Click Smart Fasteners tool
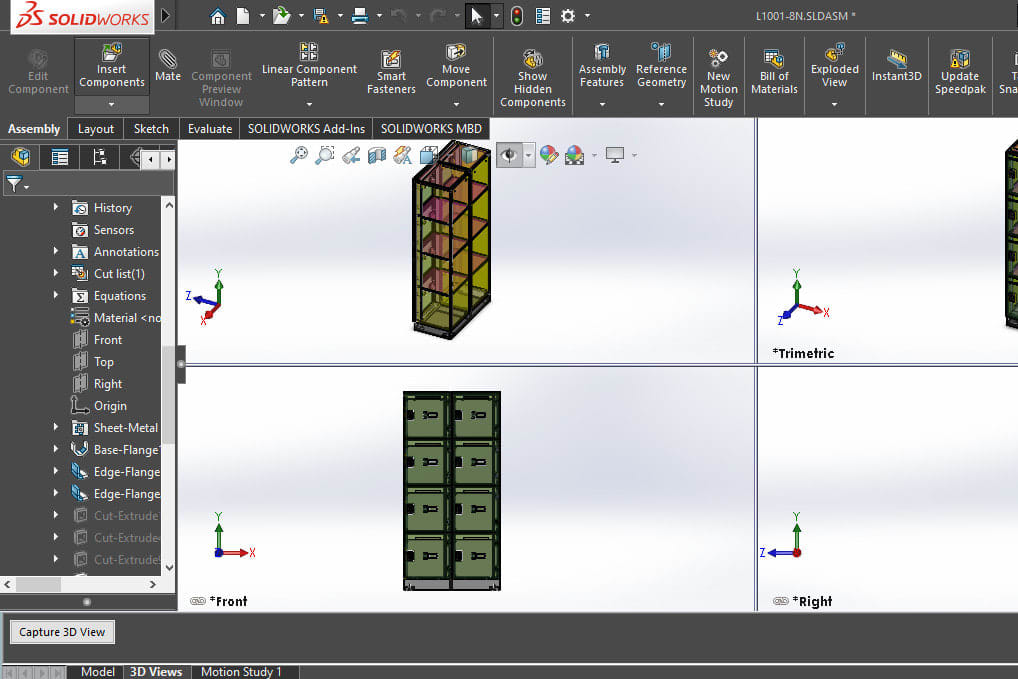 [391, 73]
